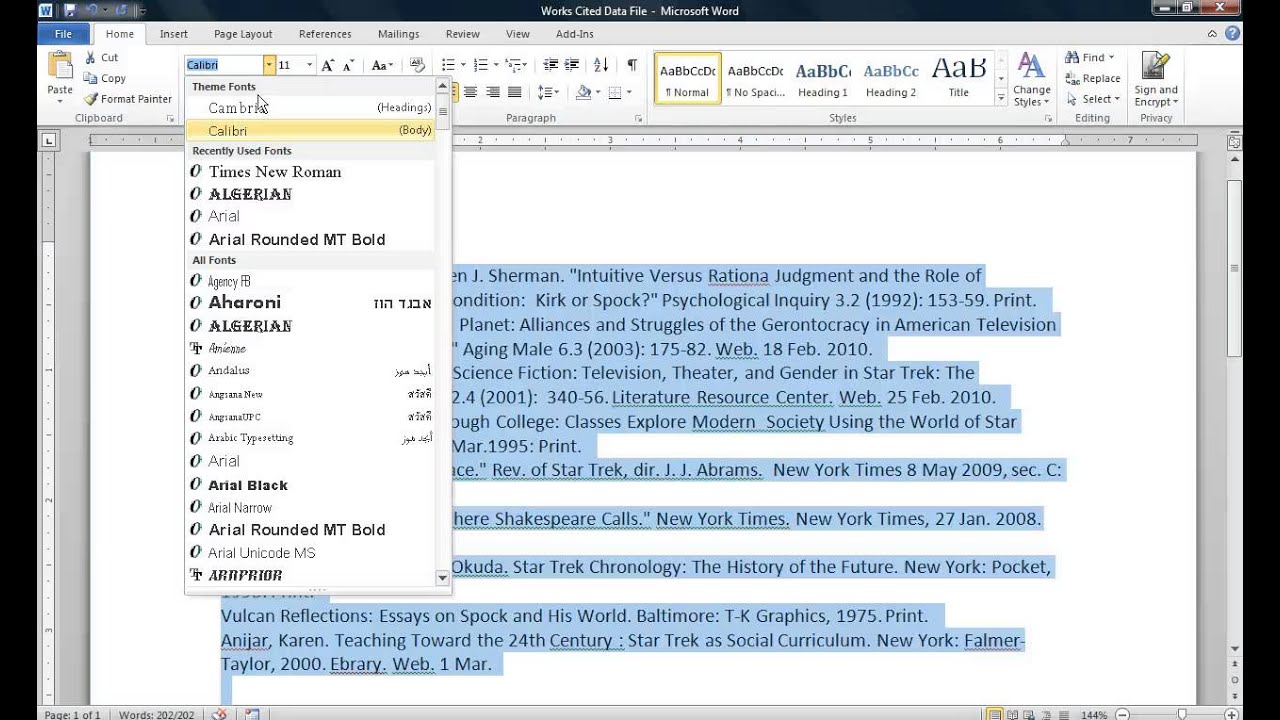Screen dimensions: 1280x720
Task: Open Word Help question mark
Action: [1233, 34]
